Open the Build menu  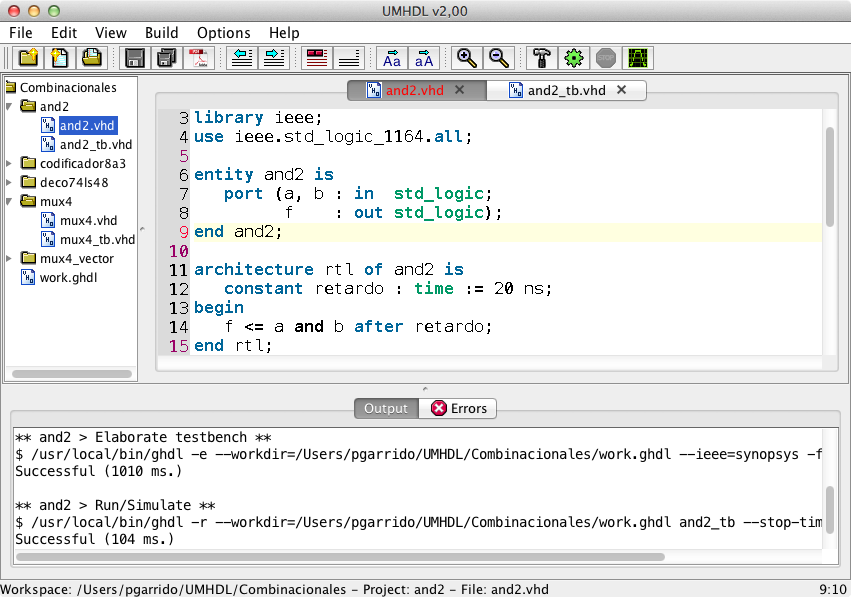[x=161, y=33]
